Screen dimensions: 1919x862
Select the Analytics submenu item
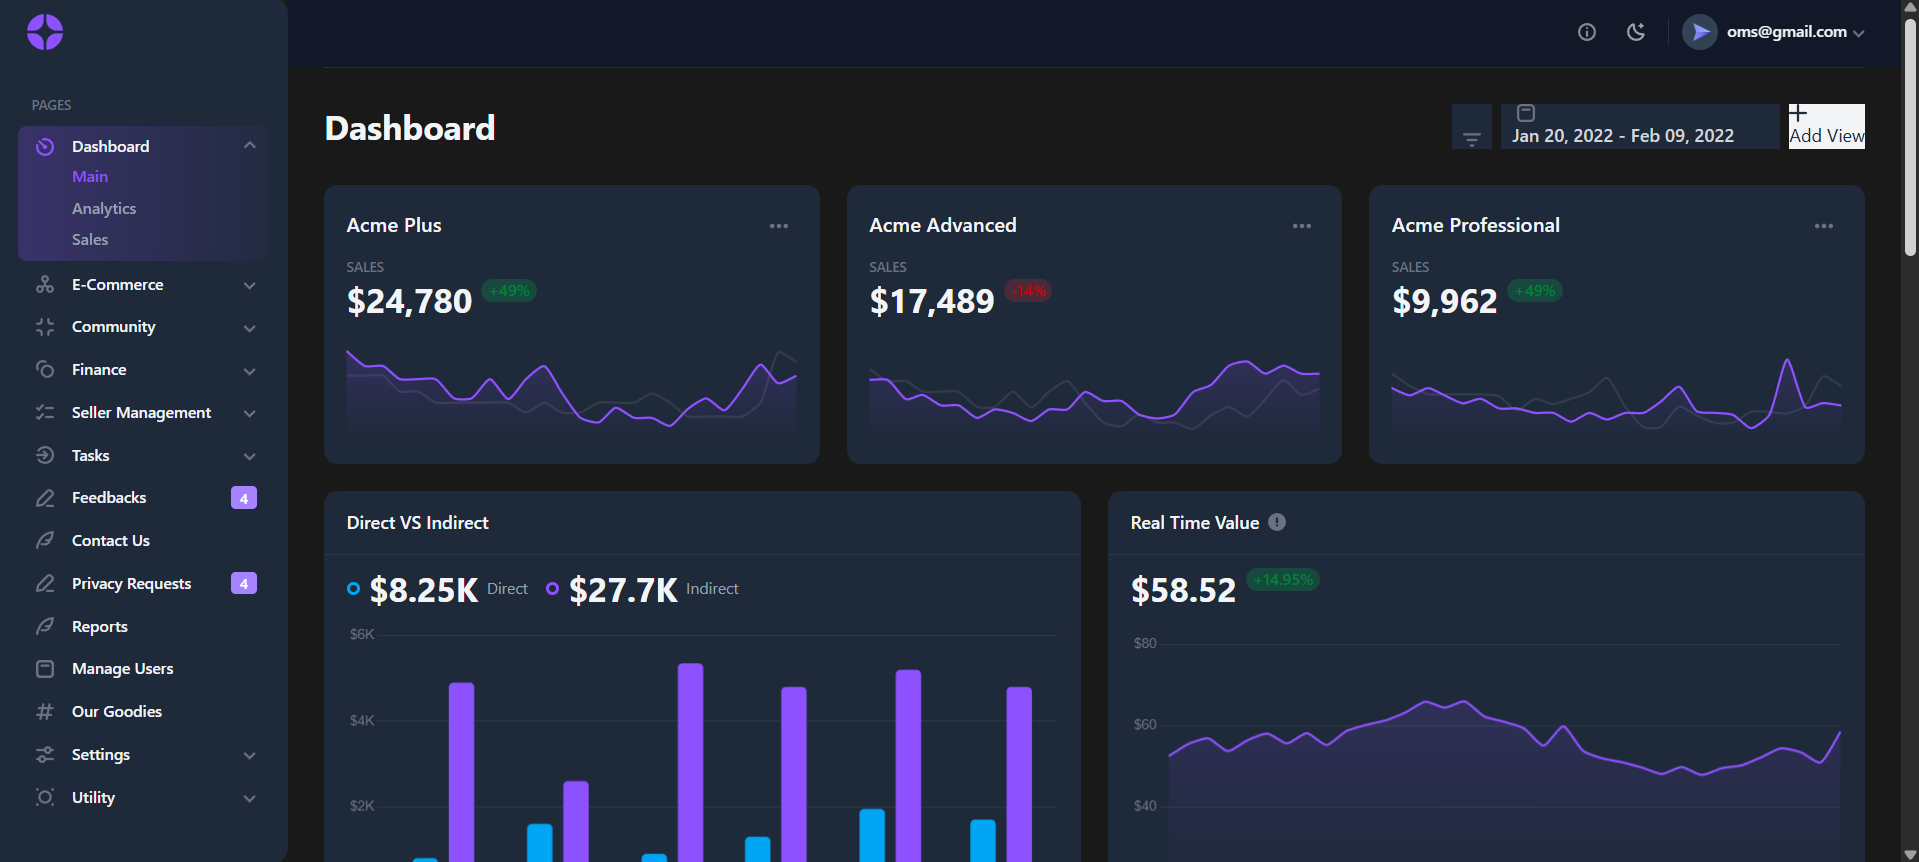pos(104,208)
